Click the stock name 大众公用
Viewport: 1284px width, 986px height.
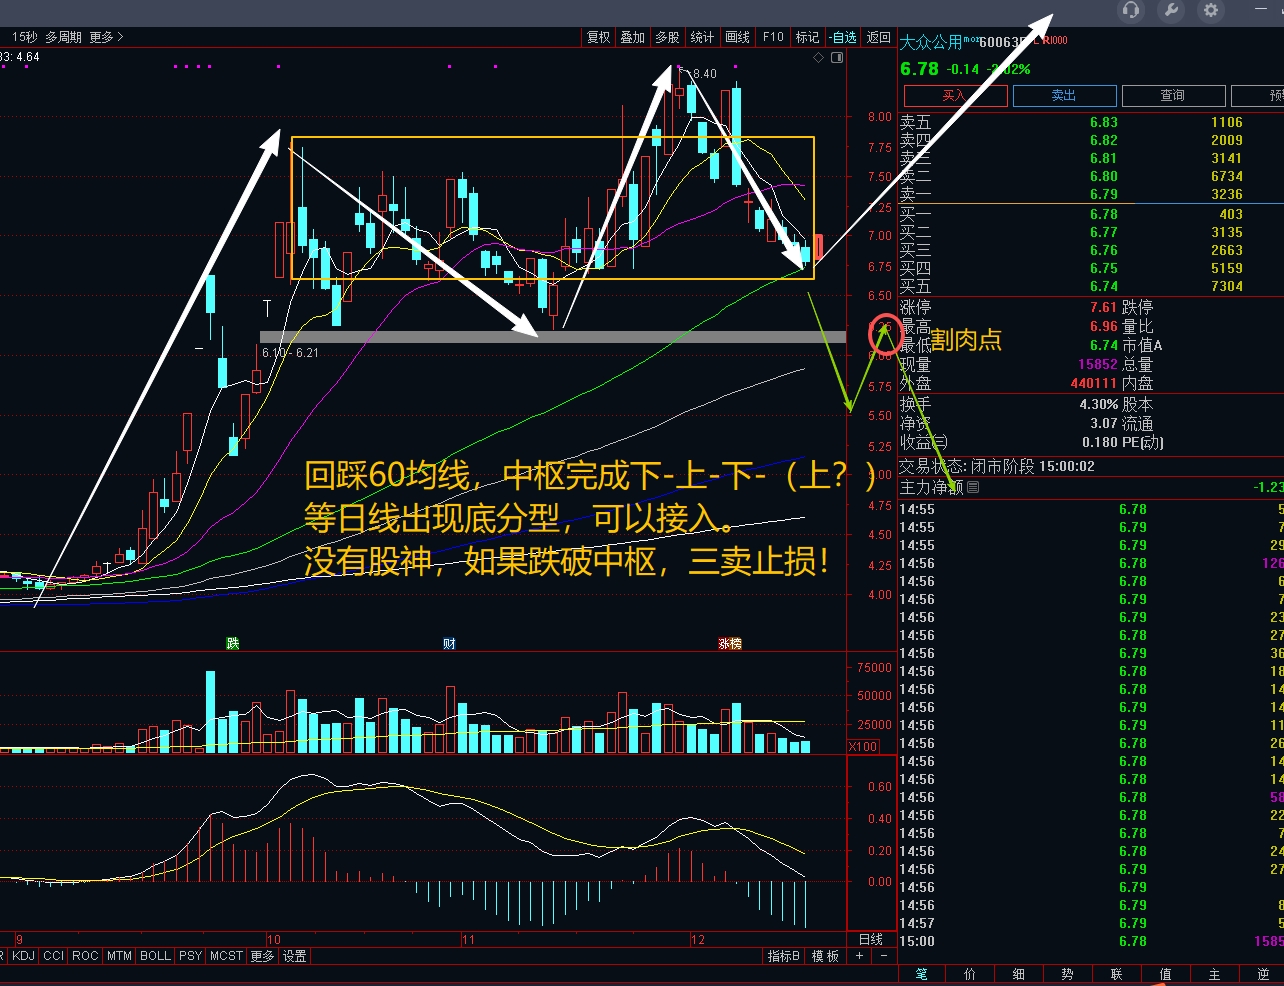tap(931, 42)
